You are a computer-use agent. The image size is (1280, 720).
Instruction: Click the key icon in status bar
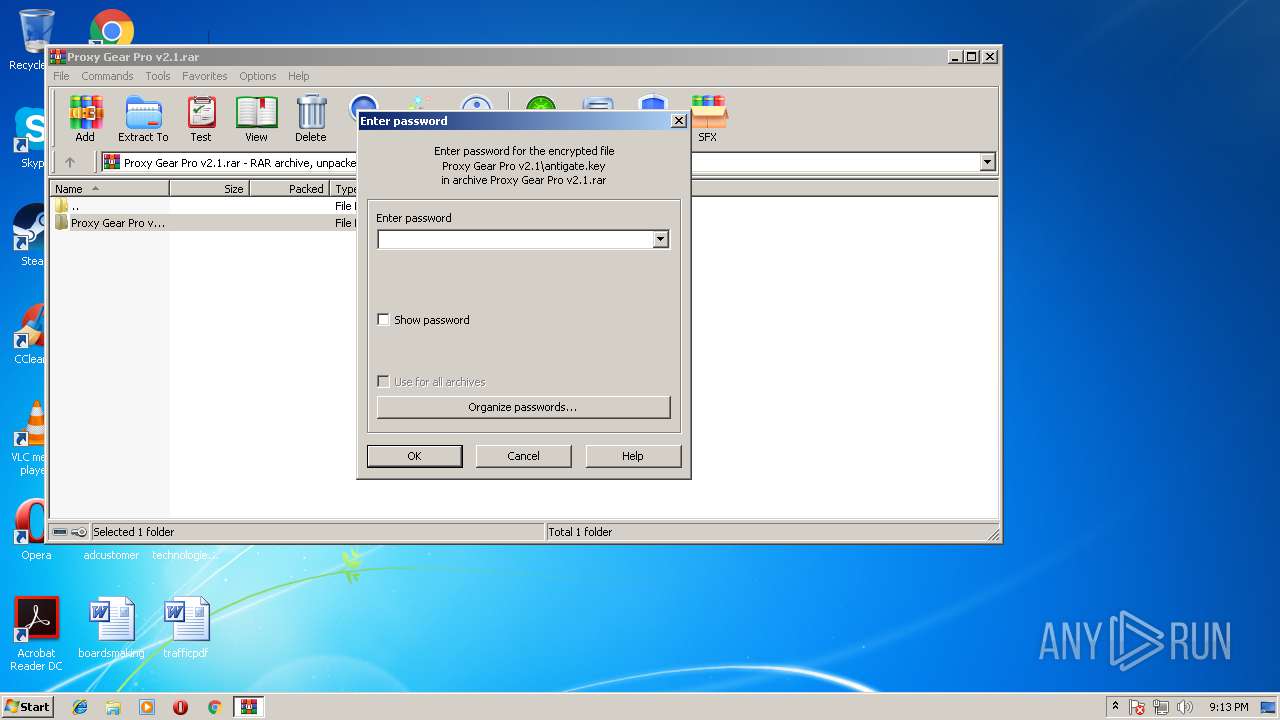(79, 532)
